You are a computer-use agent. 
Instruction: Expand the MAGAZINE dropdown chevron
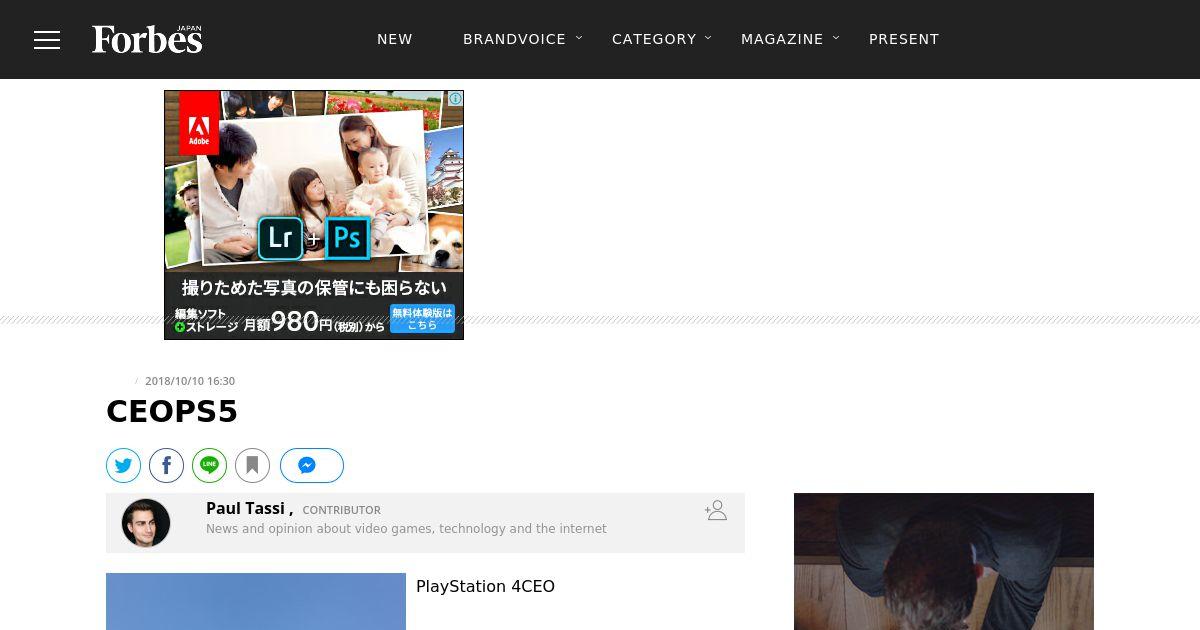836,38
